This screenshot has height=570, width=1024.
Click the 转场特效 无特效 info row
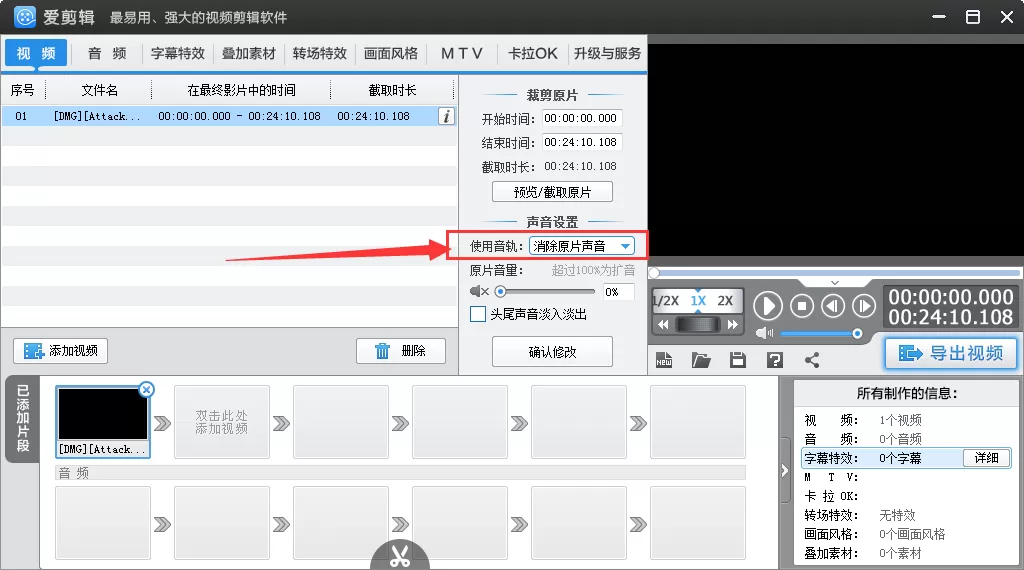click(x=904, y=515)
